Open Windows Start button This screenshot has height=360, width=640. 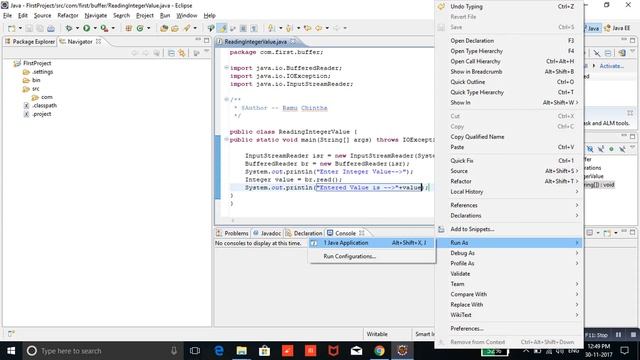tap(11, 351)
